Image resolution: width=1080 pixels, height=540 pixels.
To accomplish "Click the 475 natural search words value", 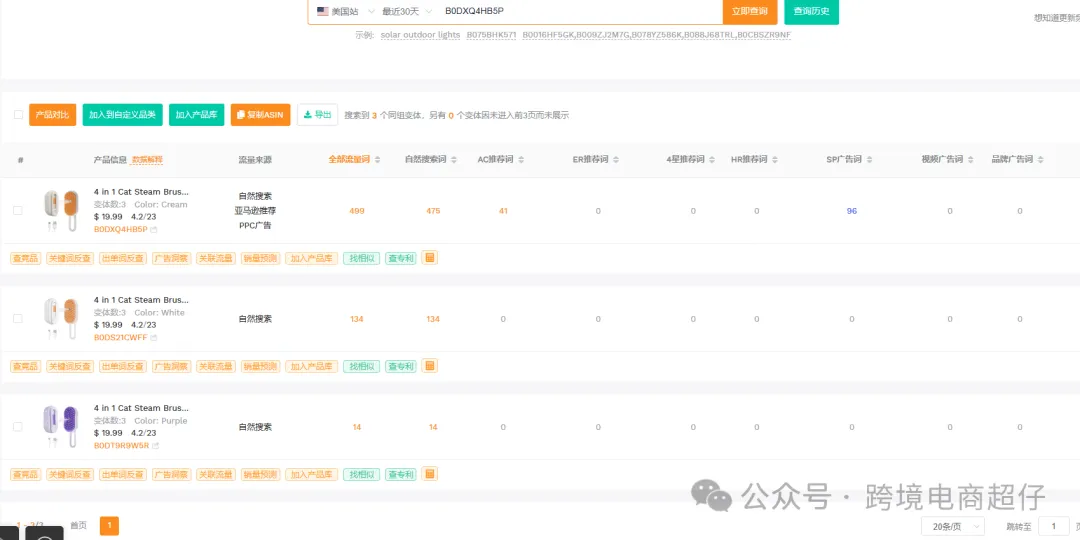I will pyautogui.click(x=433, y=211).
